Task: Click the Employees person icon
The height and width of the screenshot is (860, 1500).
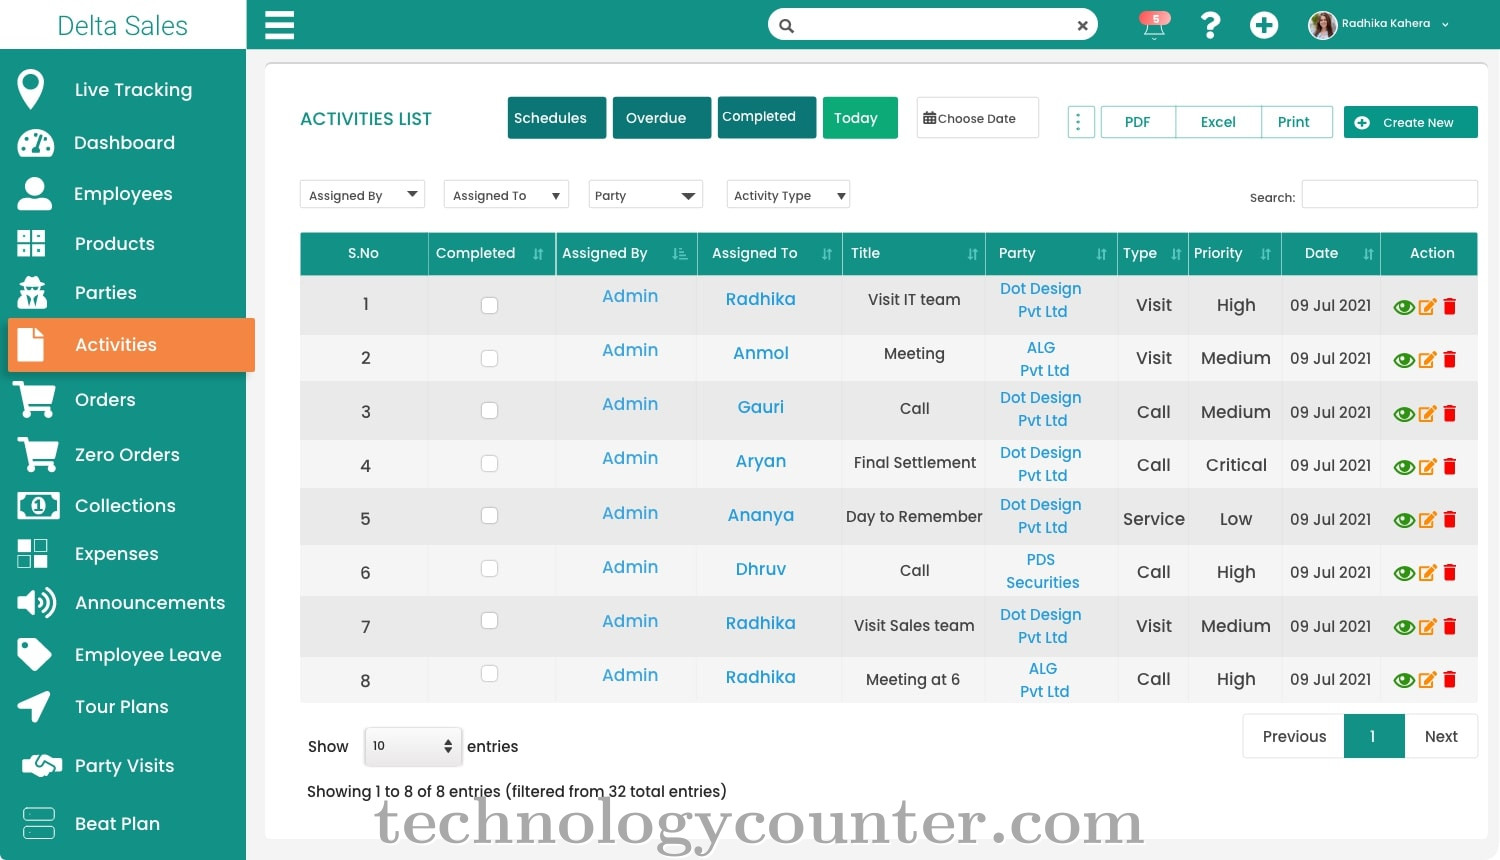Action: 34,193
